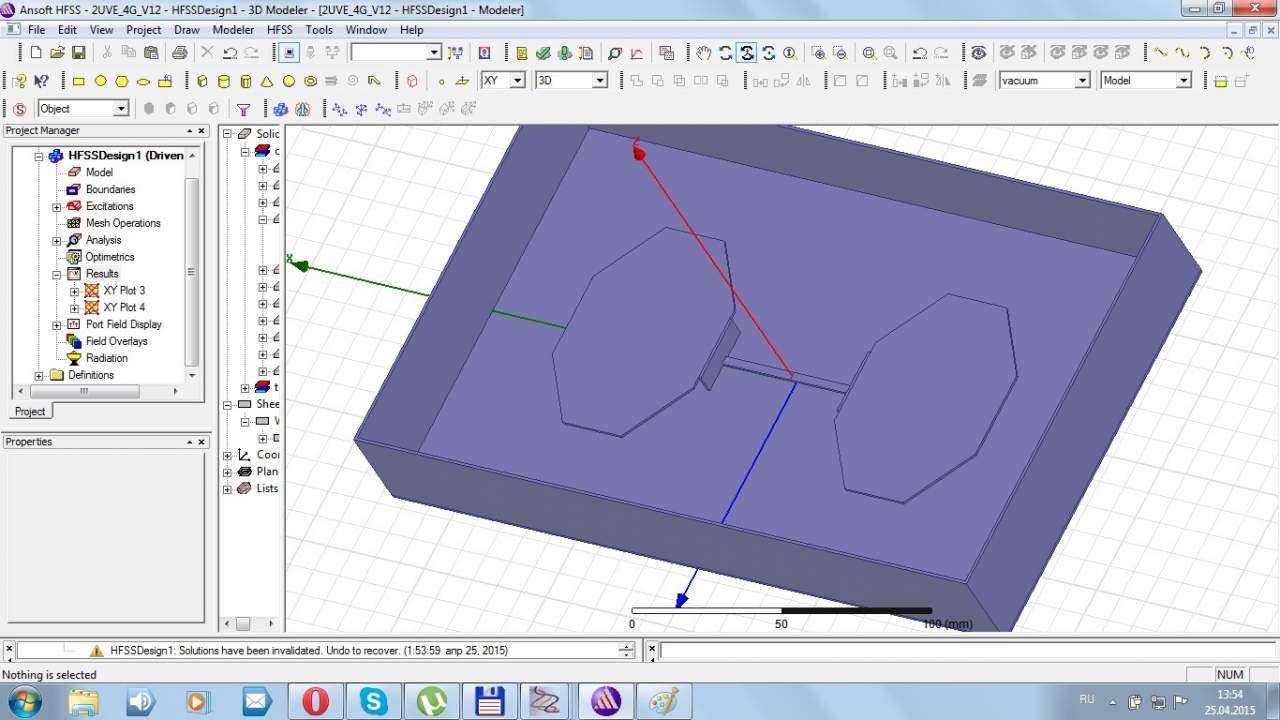Open the vacuum material dropdown

coord(1082,81)
